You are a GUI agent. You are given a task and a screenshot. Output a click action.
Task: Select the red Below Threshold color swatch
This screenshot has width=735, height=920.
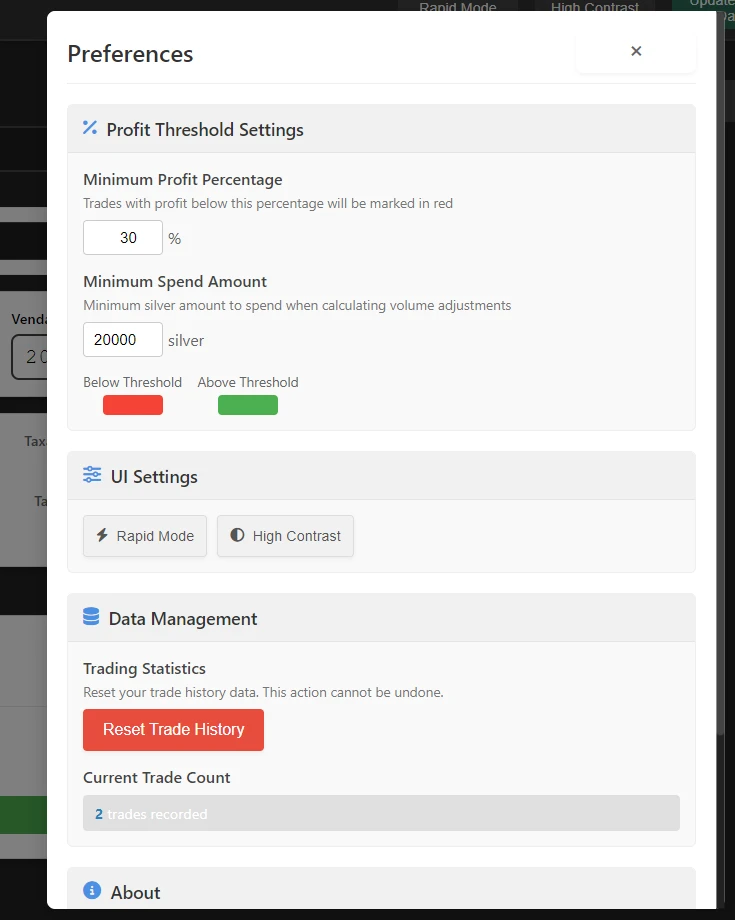pos(133,405)
